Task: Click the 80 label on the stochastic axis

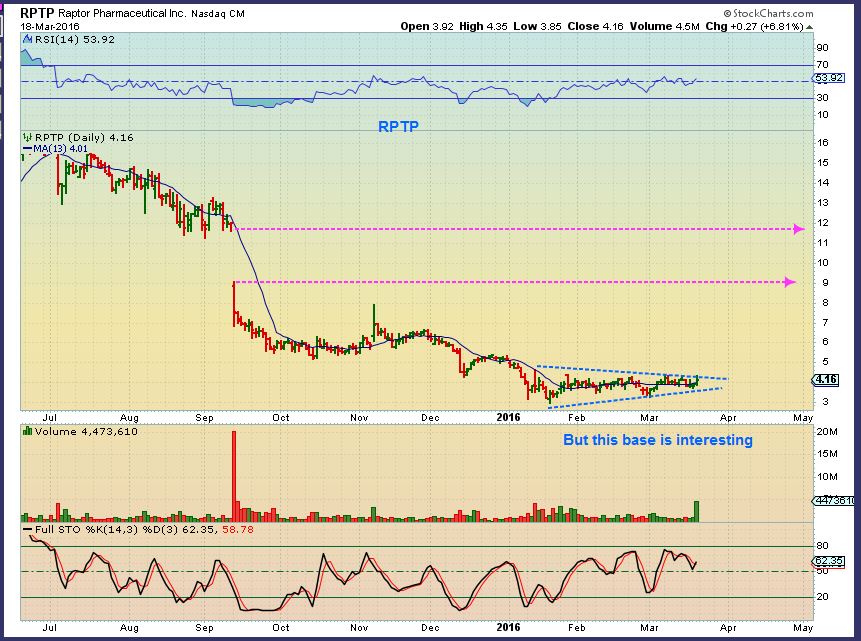Action: tap(823, 546)
